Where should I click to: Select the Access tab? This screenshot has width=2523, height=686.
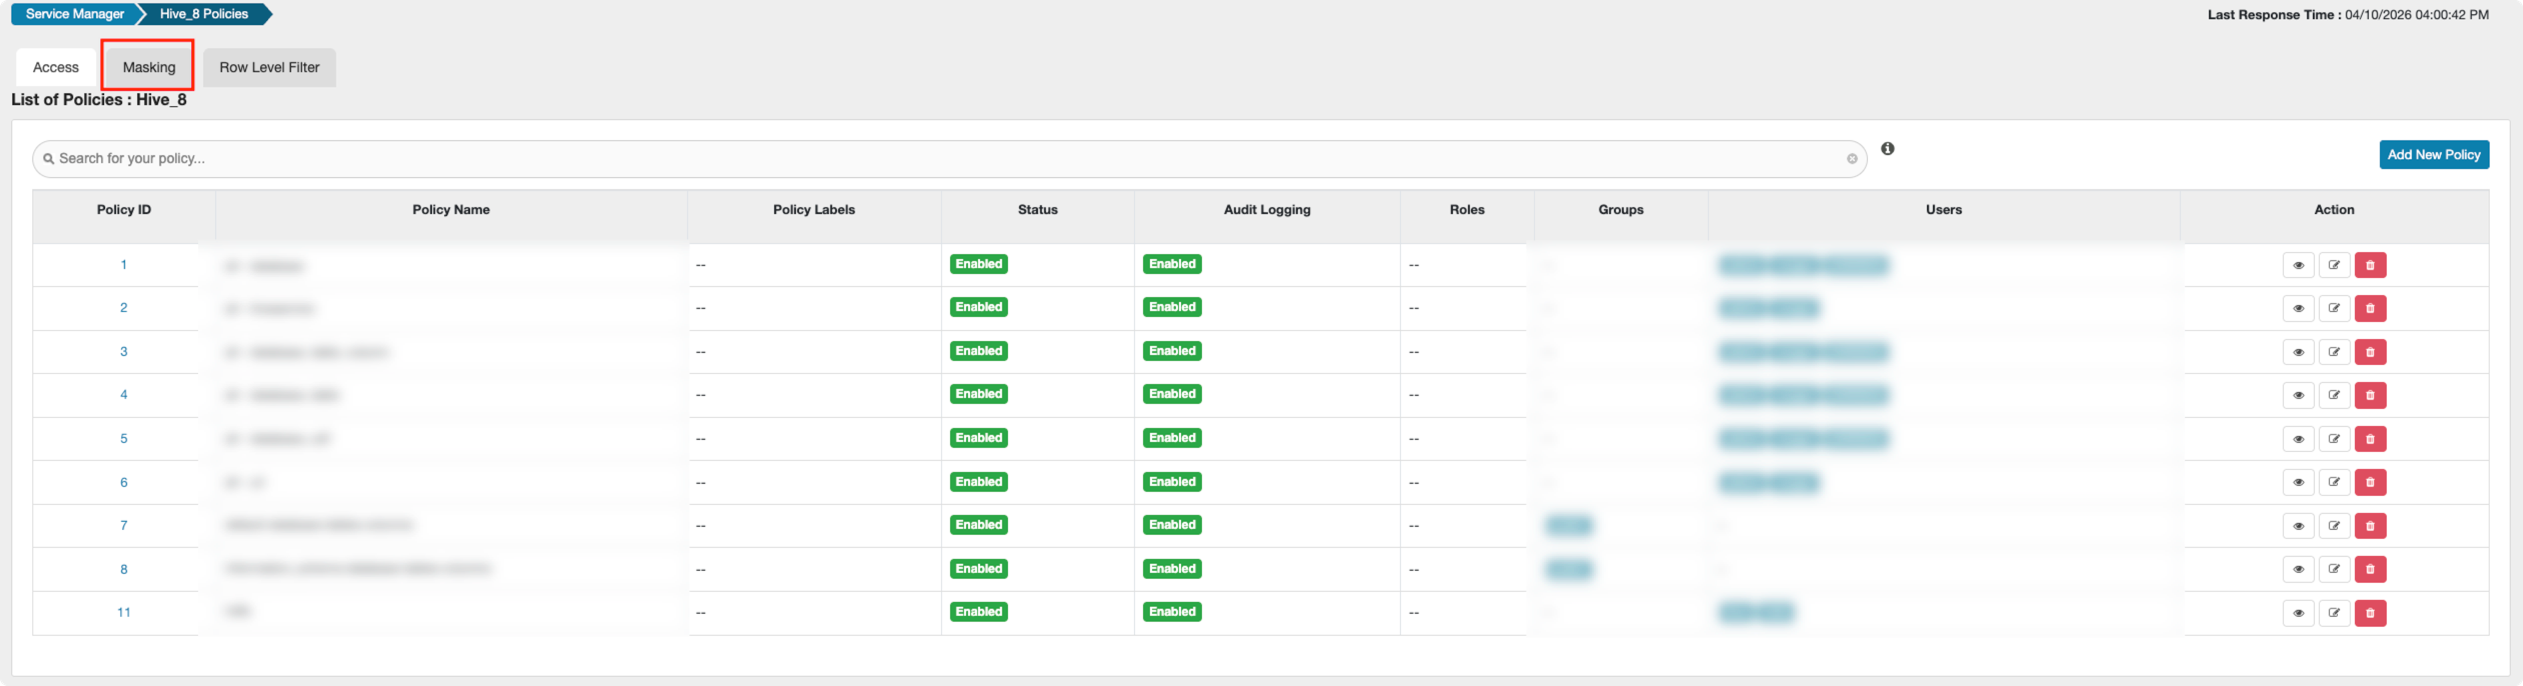click(56, 67)
